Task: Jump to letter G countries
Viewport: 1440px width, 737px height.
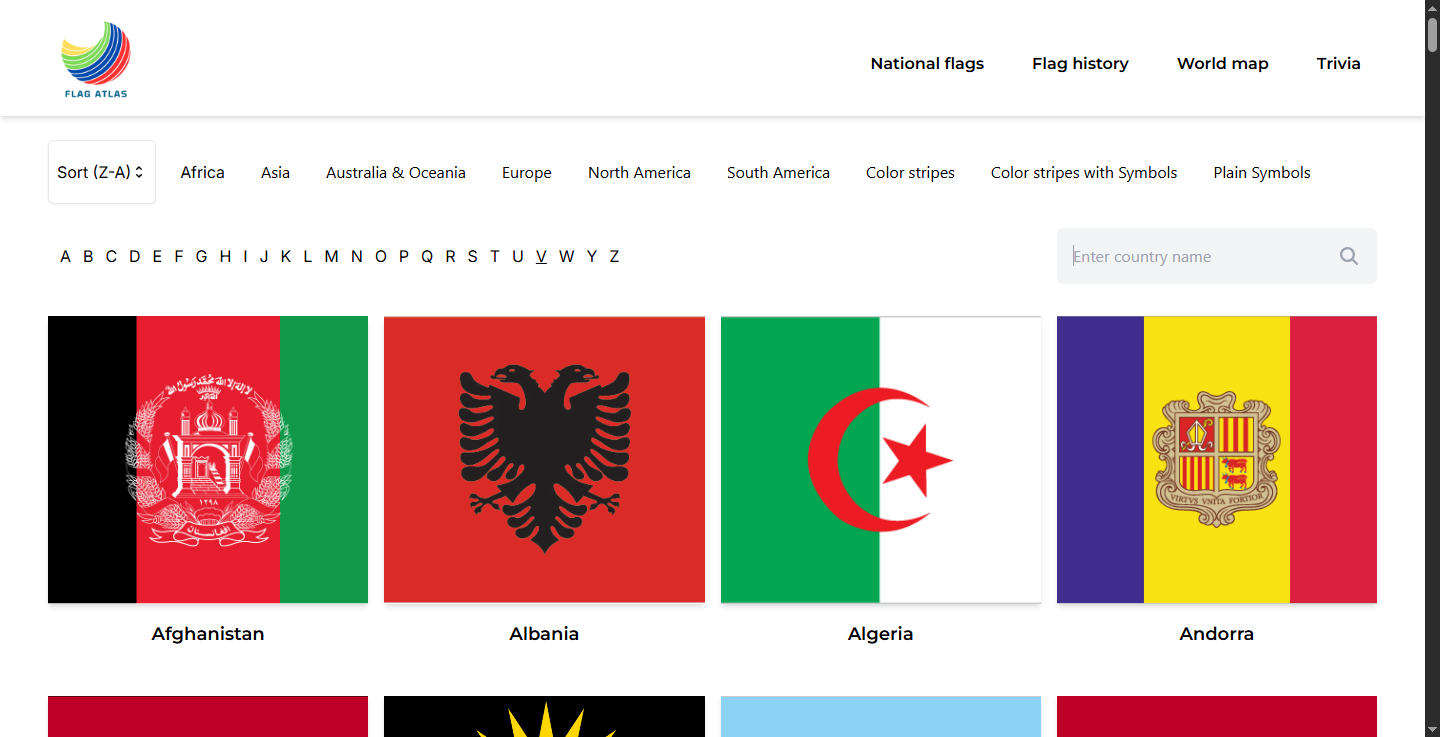Action: coord(201,256)
